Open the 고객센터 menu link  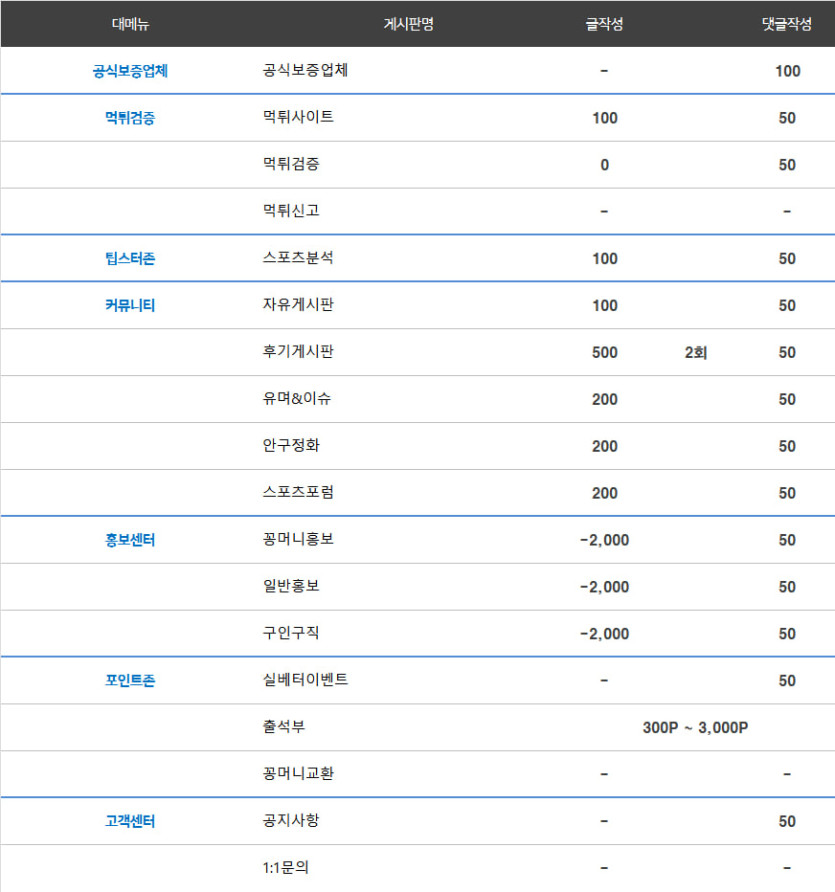130,822
